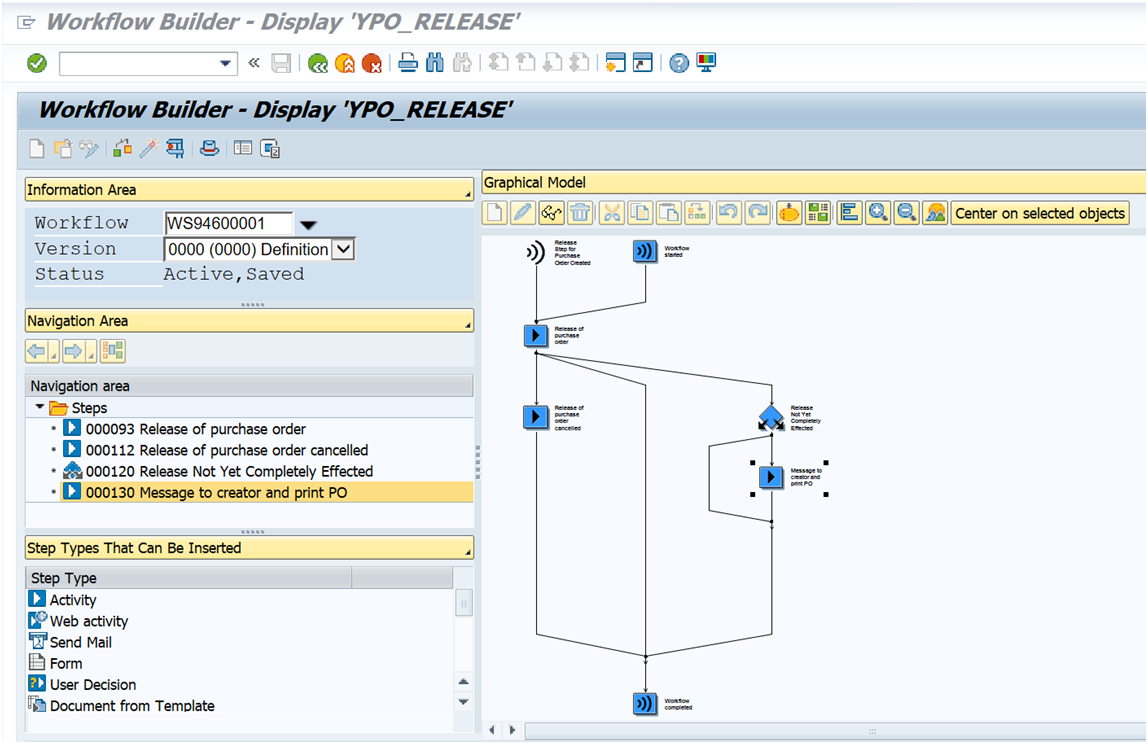Image resolution: width=1148 pixels, height=744 pixels.
Task: Collapse the Information Area panel
Action: [466, 188]
